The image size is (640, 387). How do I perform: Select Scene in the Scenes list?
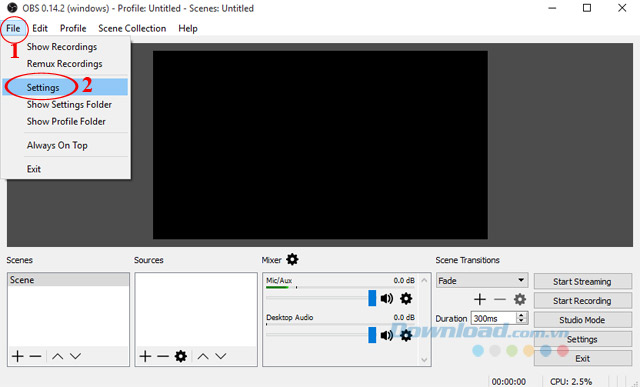(68, 280)
